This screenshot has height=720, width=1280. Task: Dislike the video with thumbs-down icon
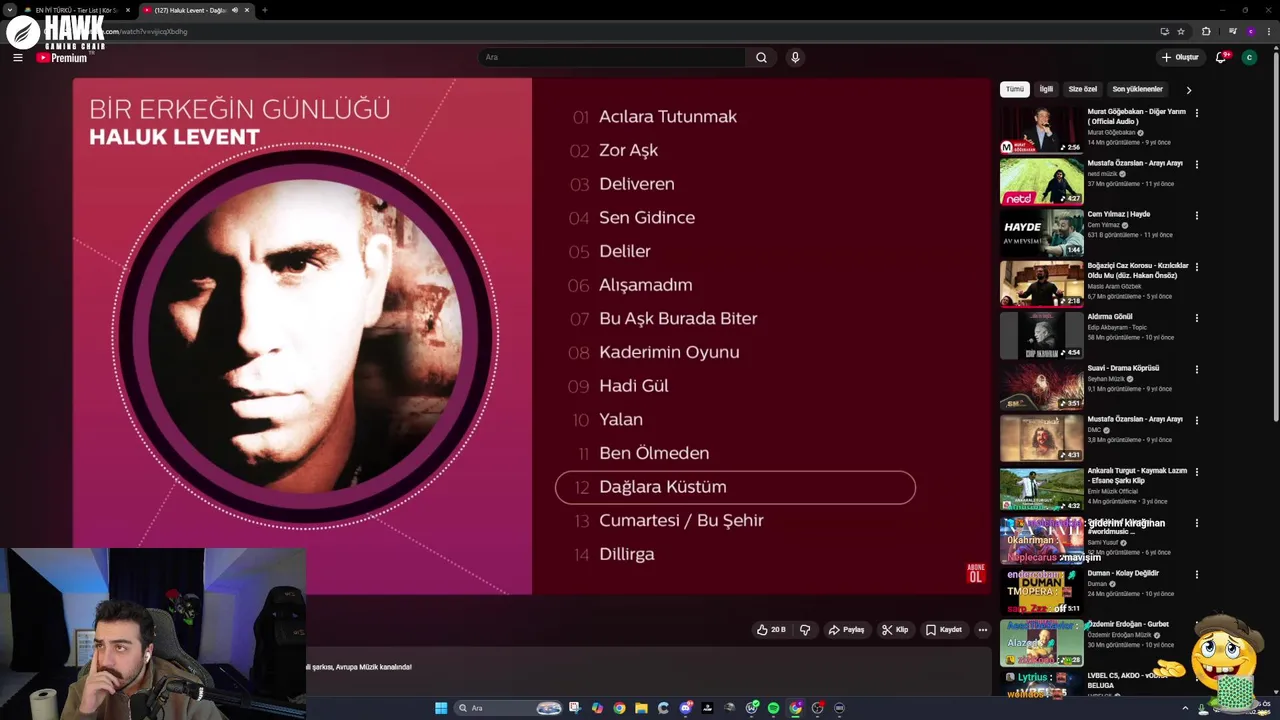[805, 630]
